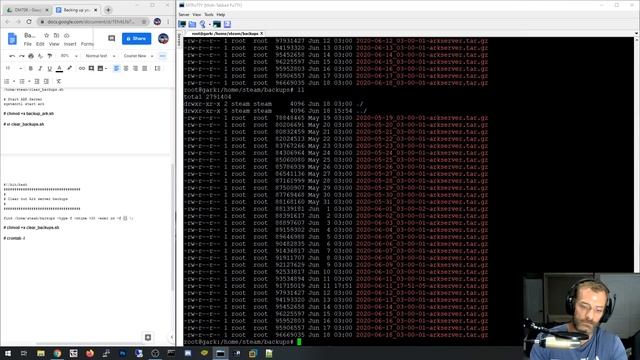The width and height of the screenshot is (640, 360).
Task: Toggle bold formatting in Docs toolbar
Action: pyautogui.click(x=31, y=69)
